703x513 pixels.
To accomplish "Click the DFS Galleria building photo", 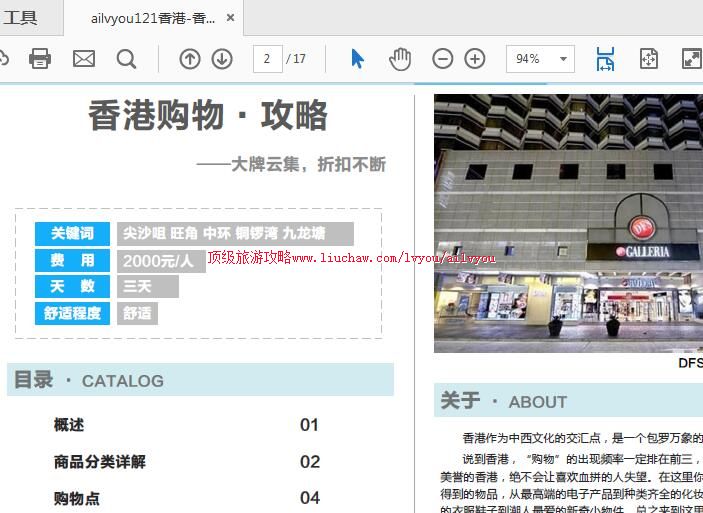I will coord(568,223).
